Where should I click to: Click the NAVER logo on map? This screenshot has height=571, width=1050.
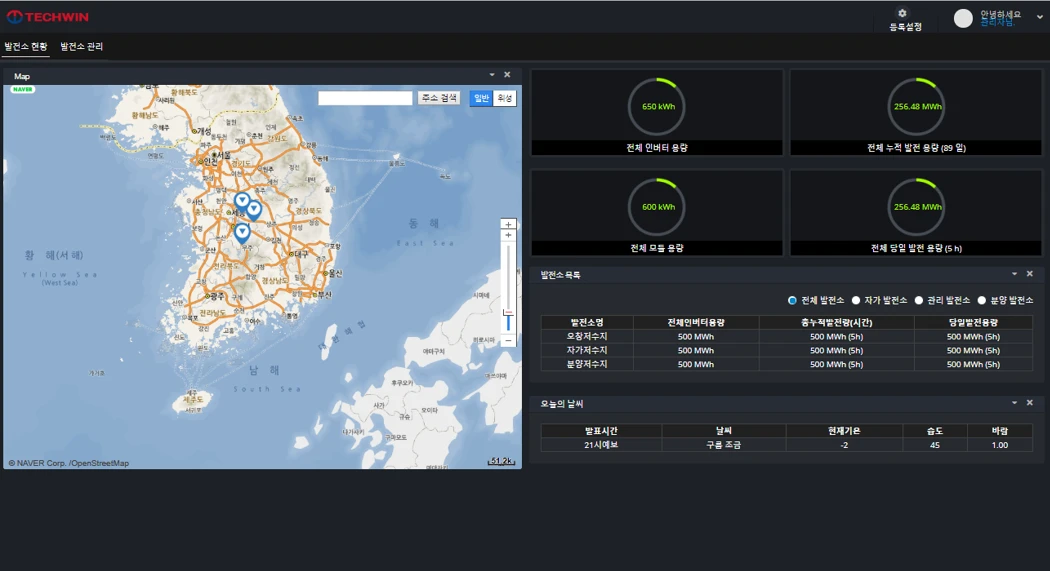point(23,89)
